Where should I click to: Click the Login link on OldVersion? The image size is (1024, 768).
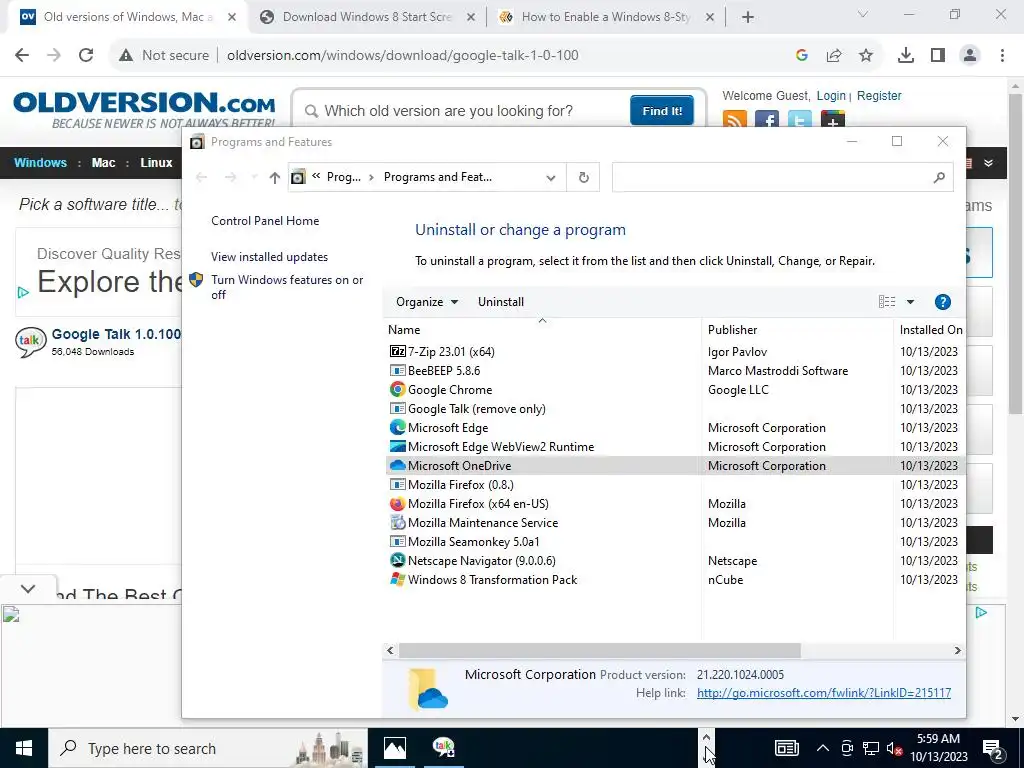[831, 95]
